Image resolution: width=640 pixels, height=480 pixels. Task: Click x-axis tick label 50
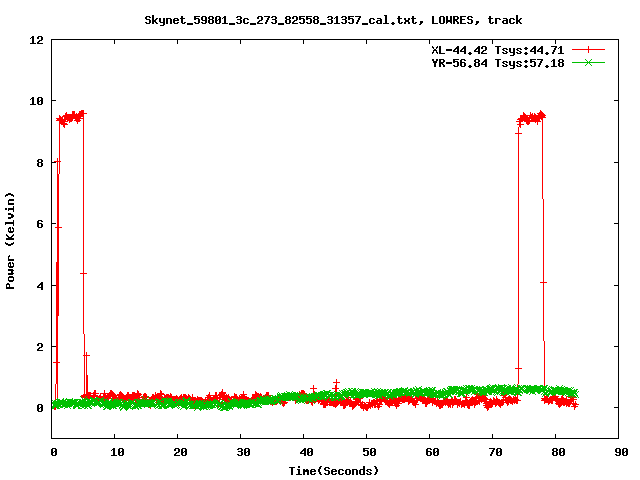pyautogui.click(x=369, y=452)
